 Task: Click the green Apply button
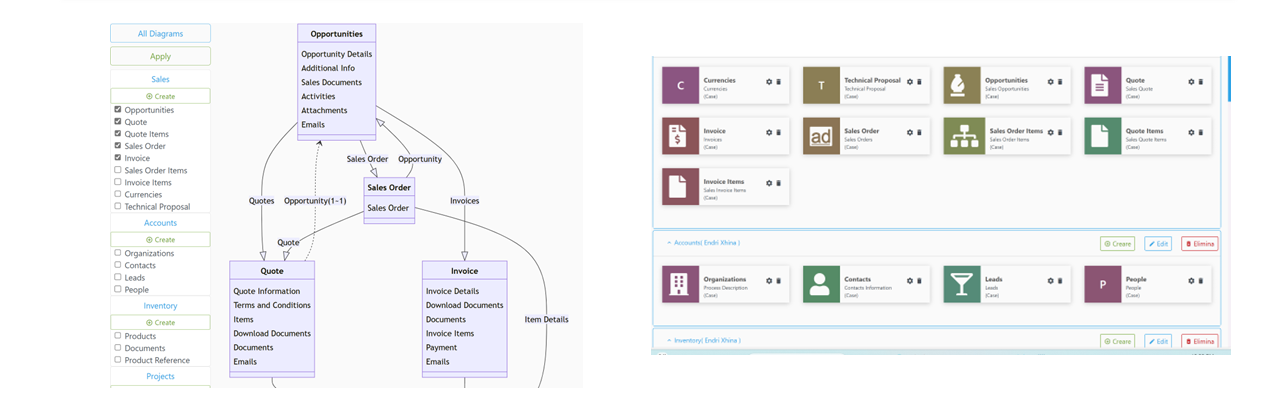pyautogui.click(x=160, y=57)
